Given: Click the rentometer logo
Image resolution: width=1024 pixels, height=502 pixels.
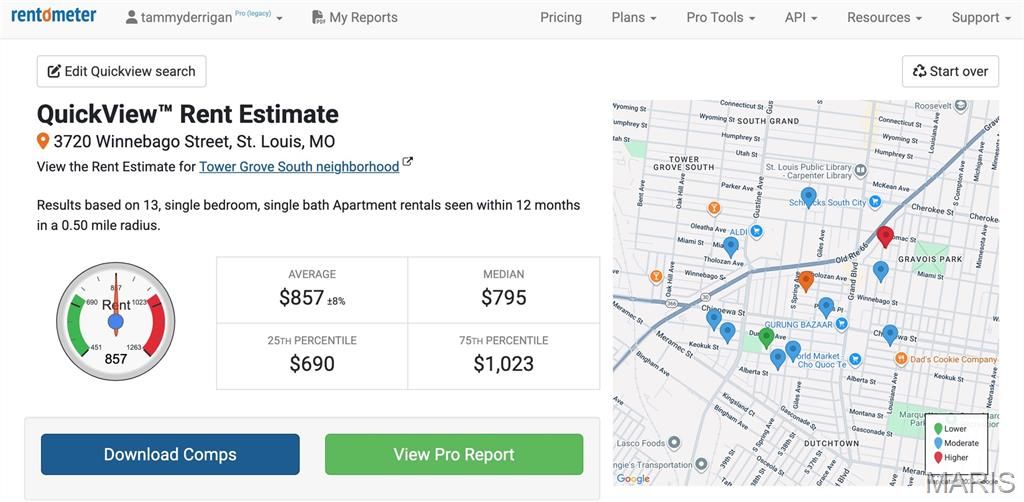Looking at the screenshot, I should coord(54,16).
